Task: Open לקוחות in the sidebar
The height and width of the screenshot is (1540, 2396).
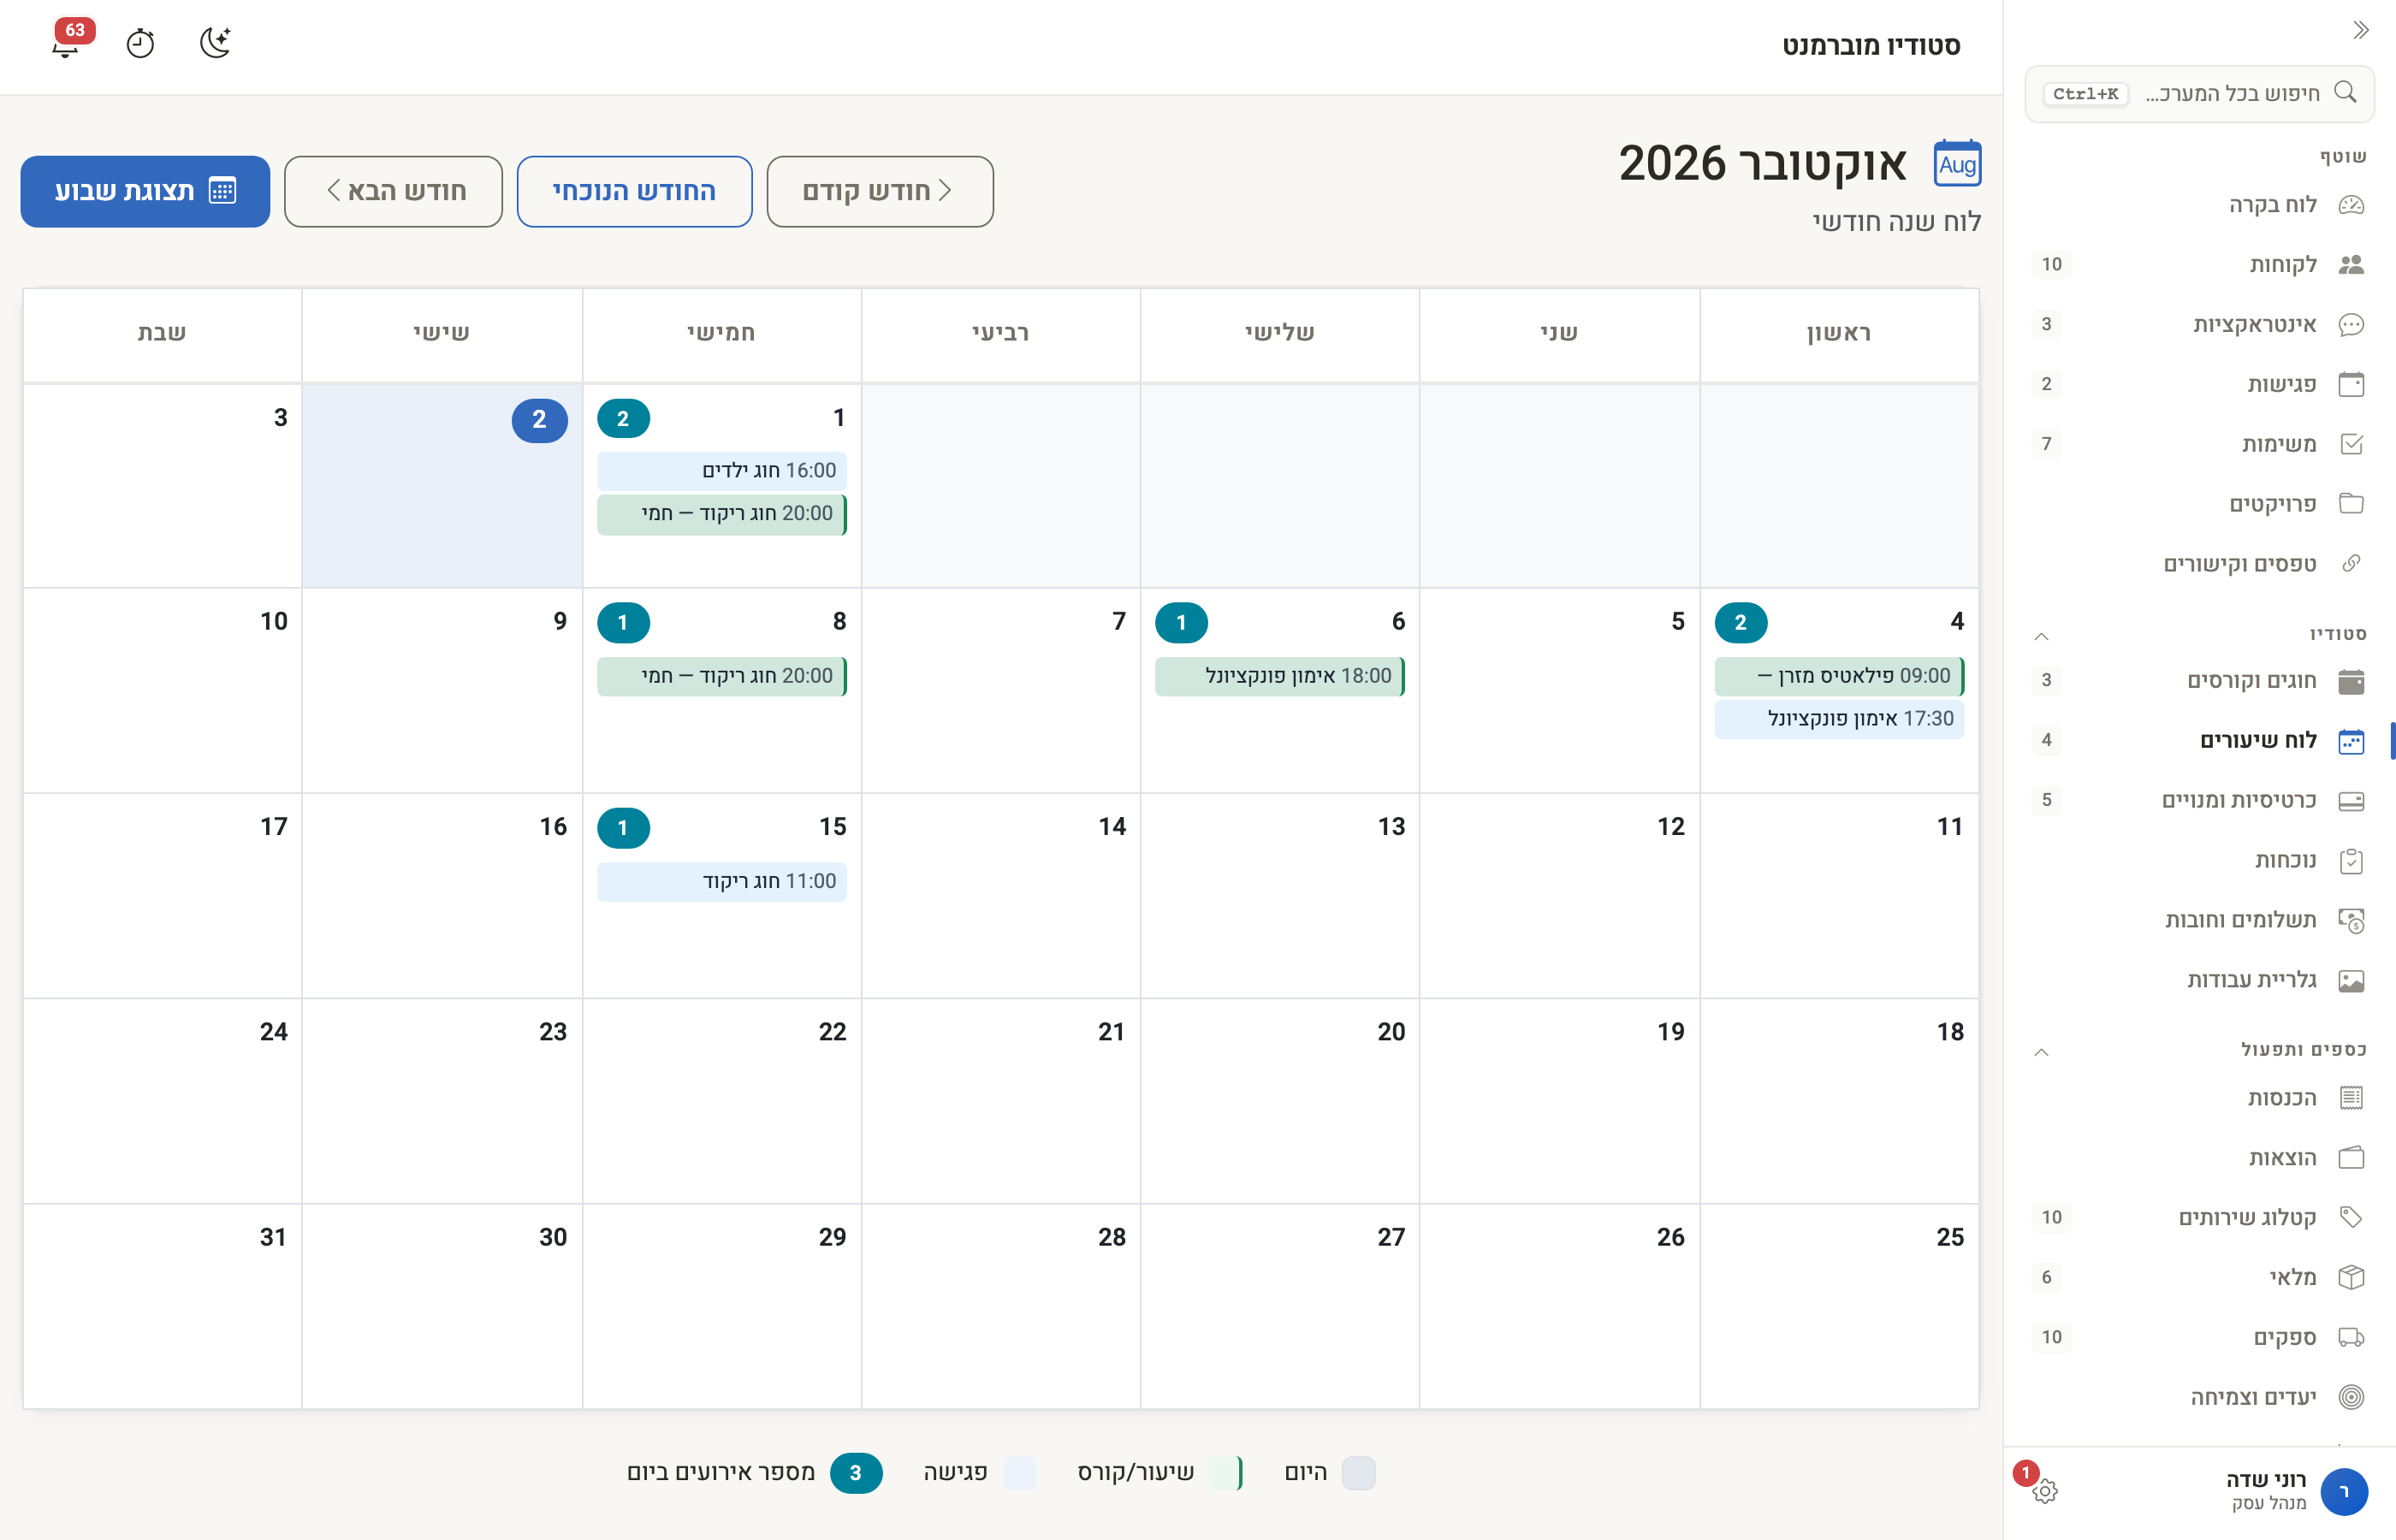Action: 2199,265
